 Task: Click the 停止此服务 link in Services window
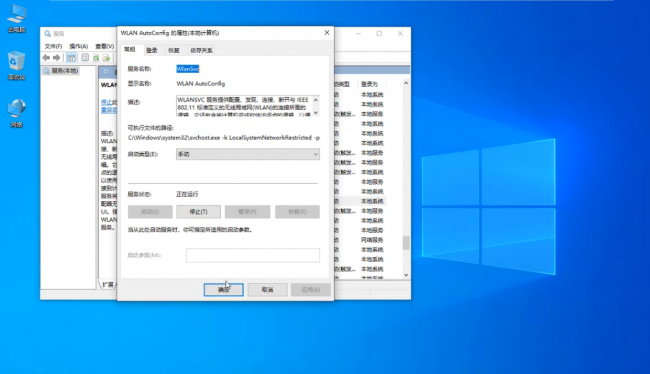[109, 102]
